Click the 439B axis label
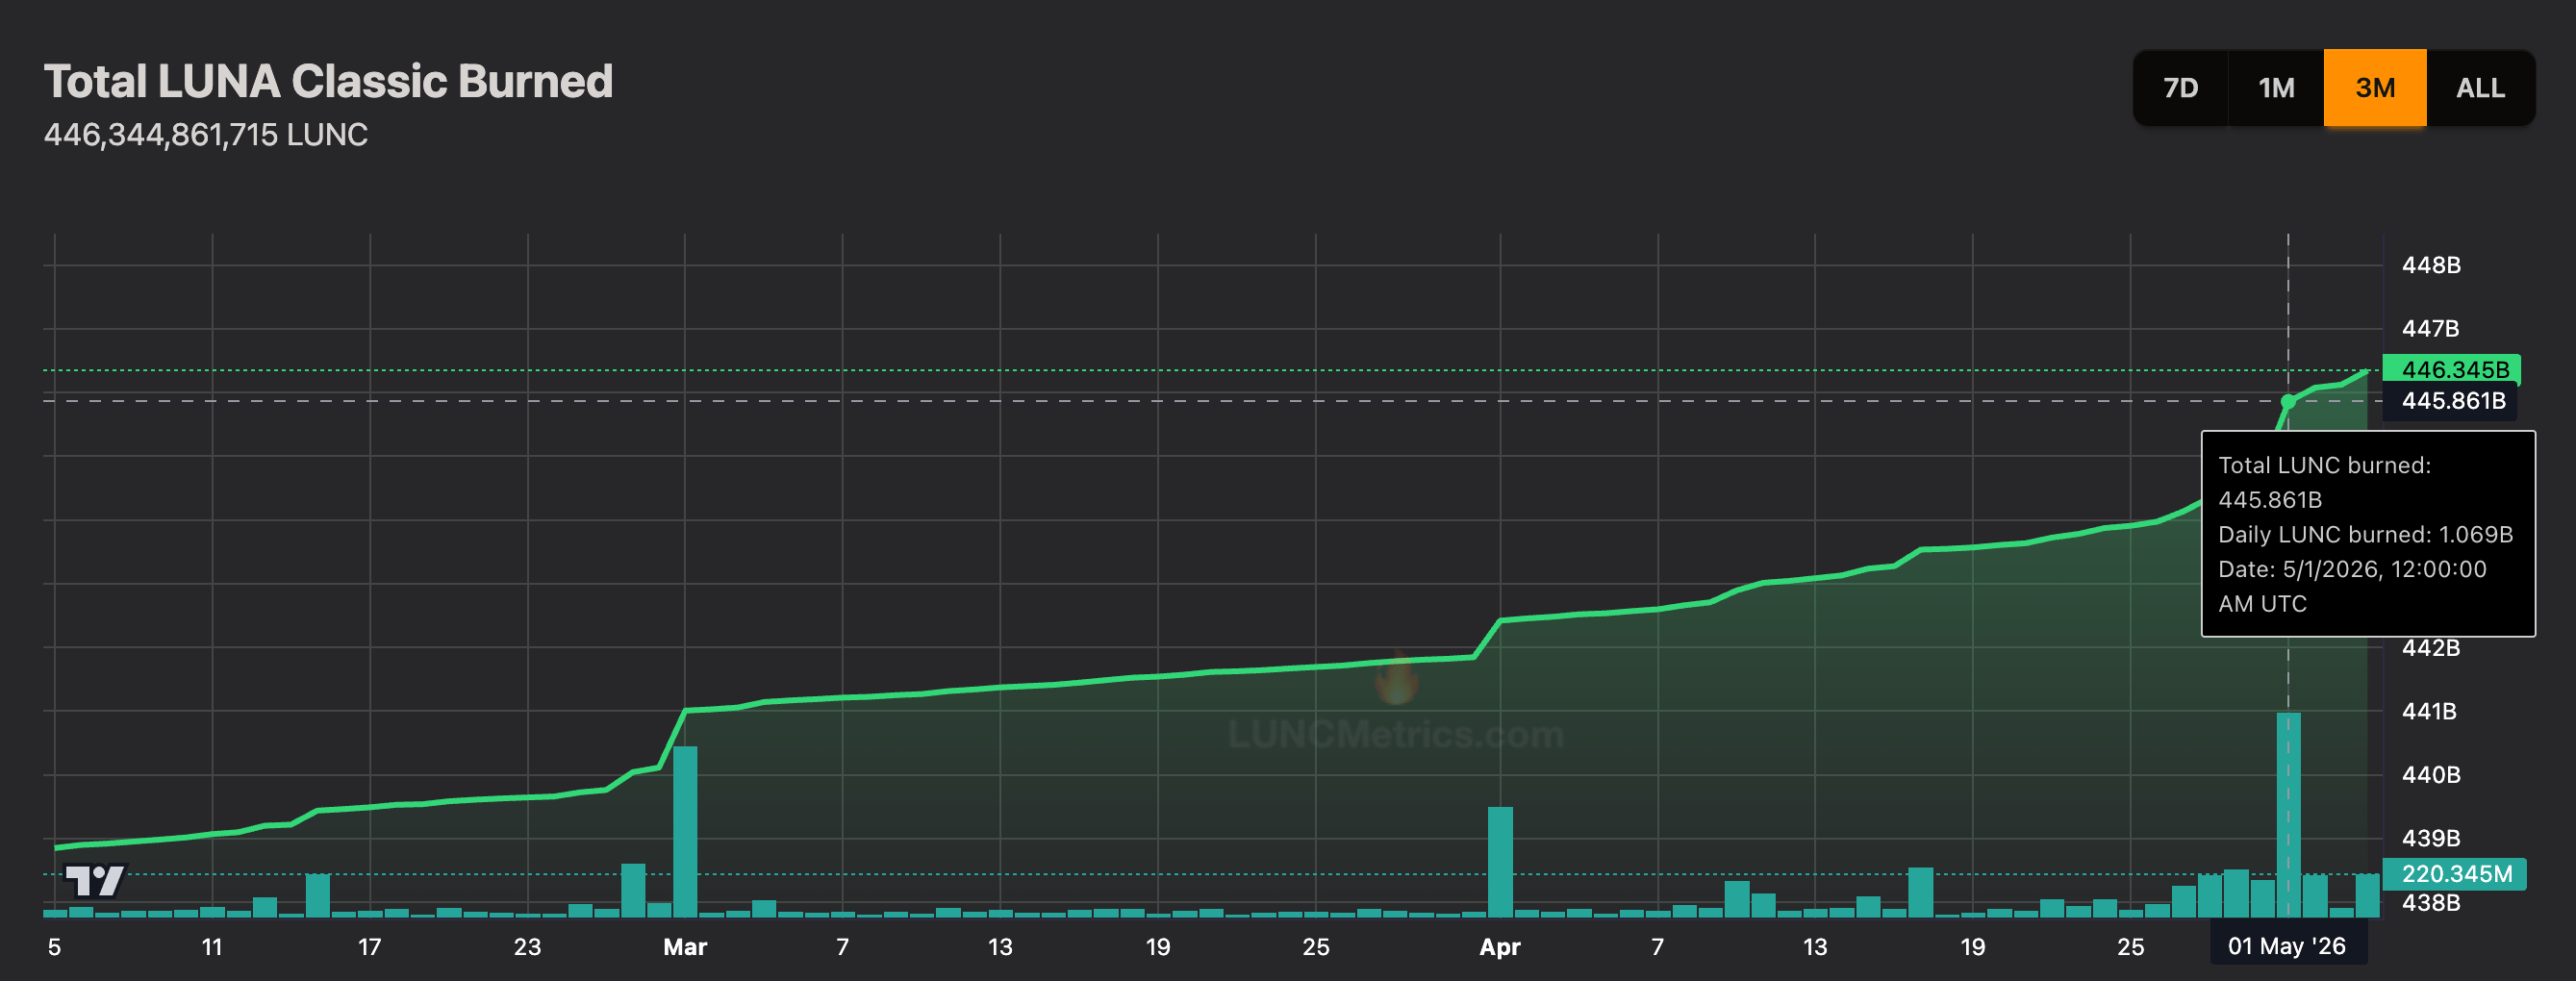The image size is (2576, 981). pyautogui.click(x=2431, y=838)
